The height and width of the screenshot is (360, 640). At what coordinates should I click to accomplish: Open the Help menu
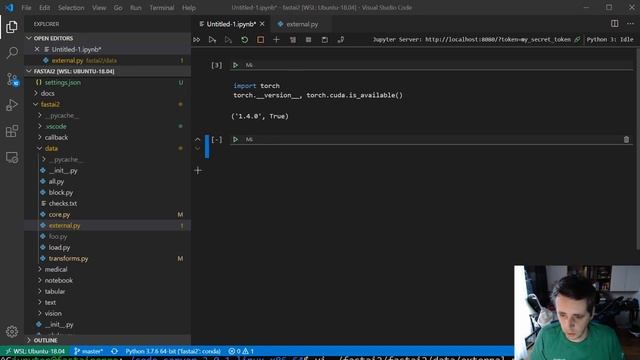(189, 7)
